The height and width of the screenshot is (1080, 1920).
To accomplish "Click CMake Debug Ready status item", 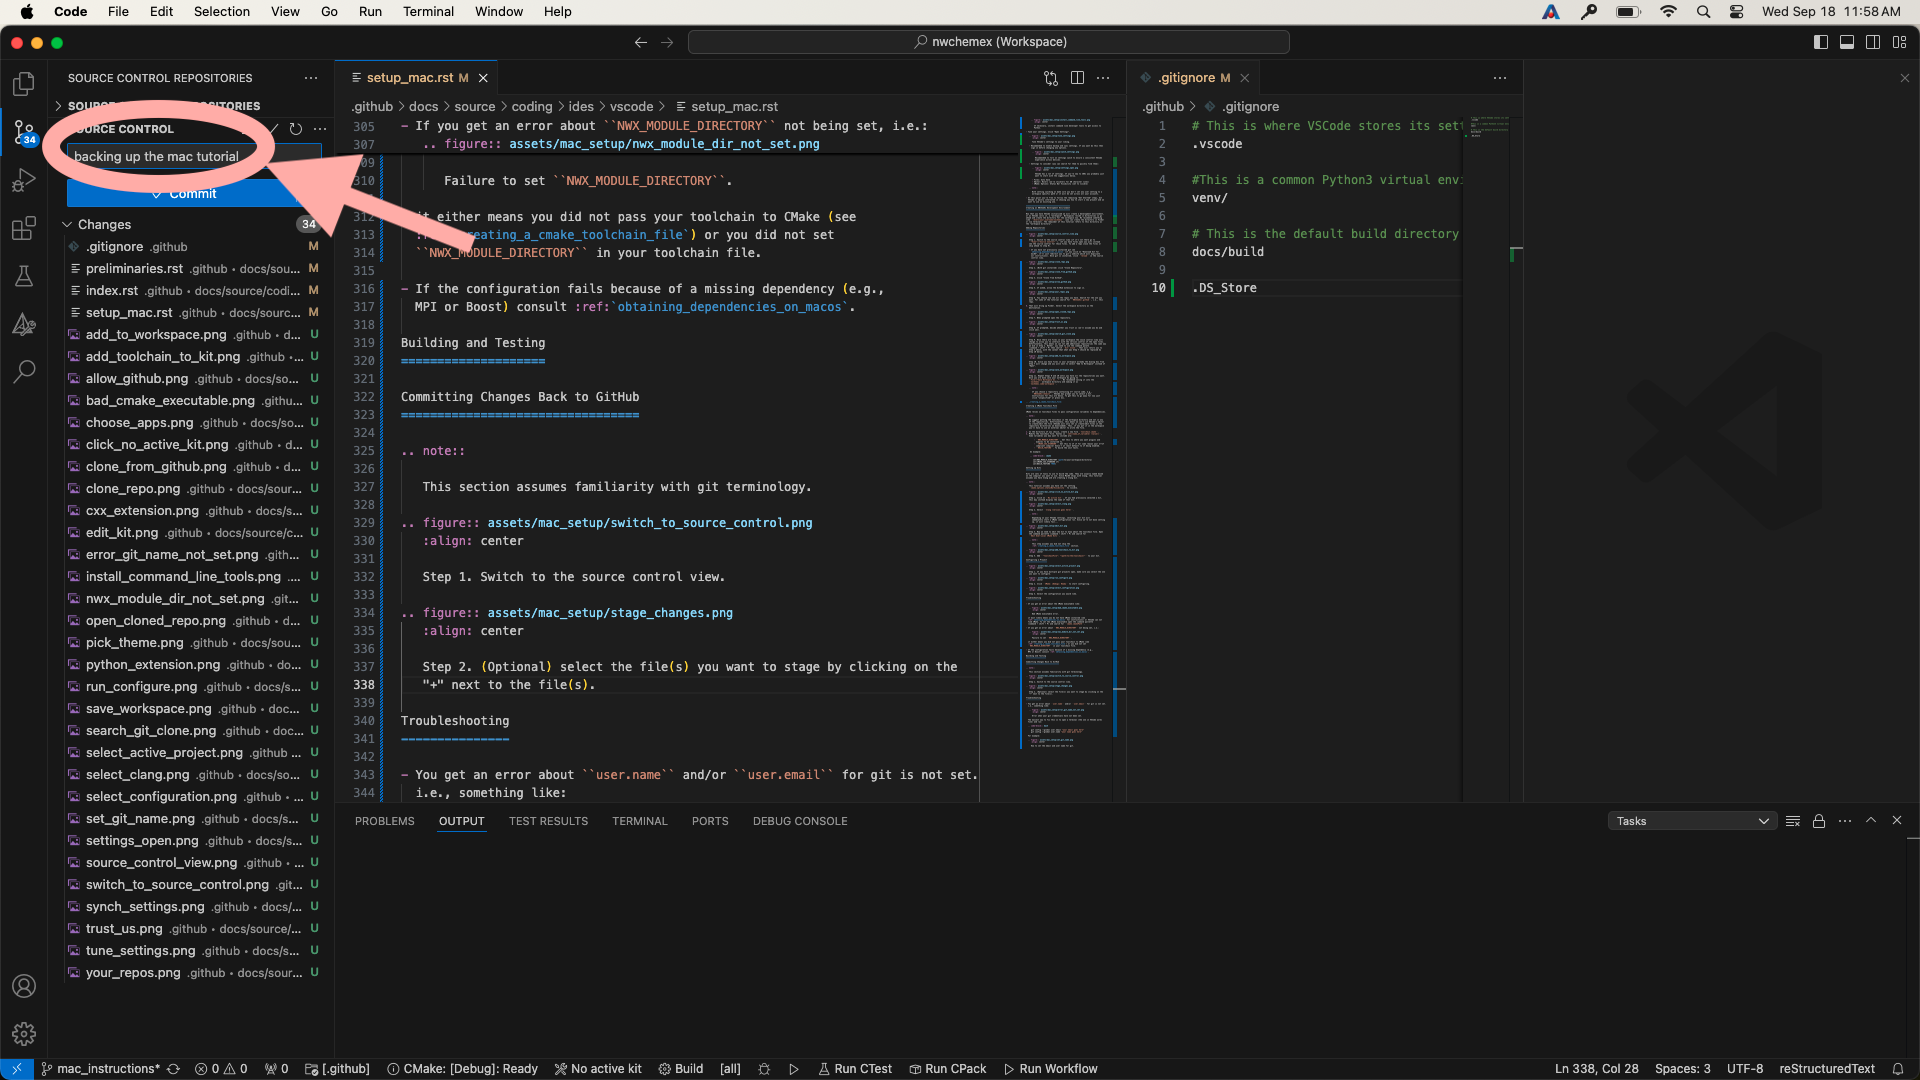I will (x=462, y=1069).
